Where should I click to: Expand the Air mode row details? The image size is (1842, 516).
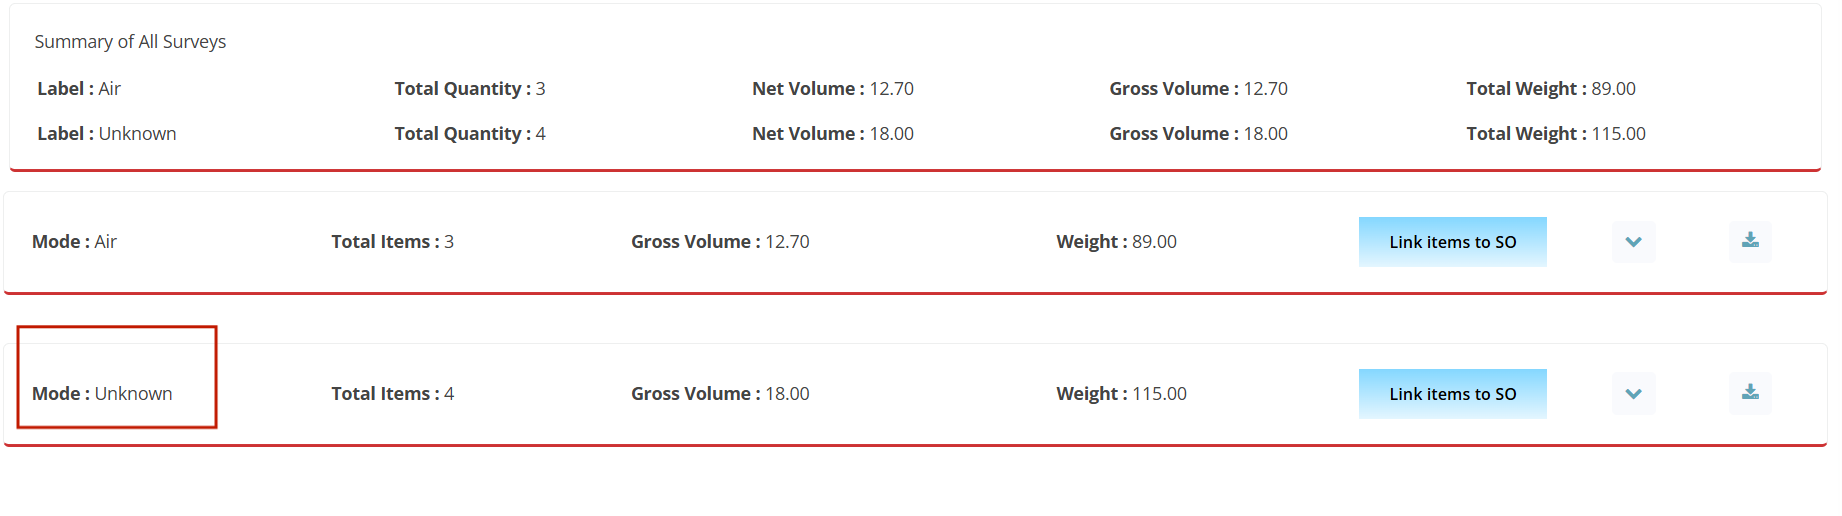[x=1634, y=242]
